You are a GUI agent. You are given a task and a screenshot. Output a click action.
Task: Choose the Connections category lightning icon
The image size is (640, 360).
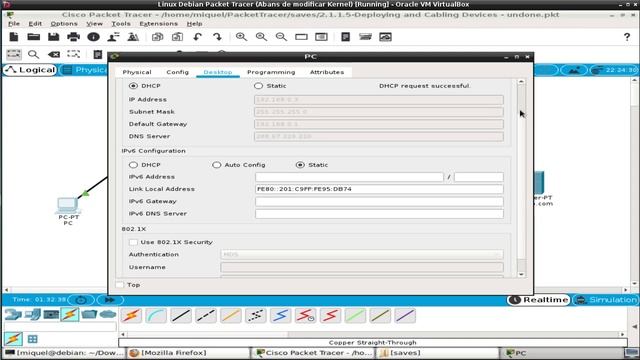point(70,314)
